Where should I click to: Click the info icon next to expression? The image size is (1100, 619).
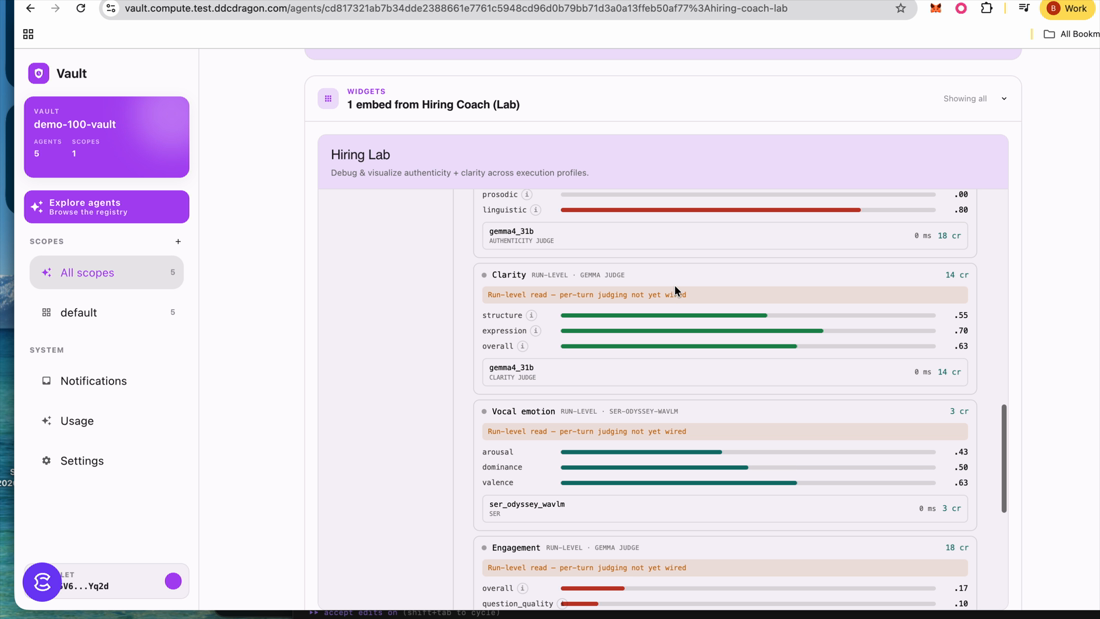coord(535,331)
